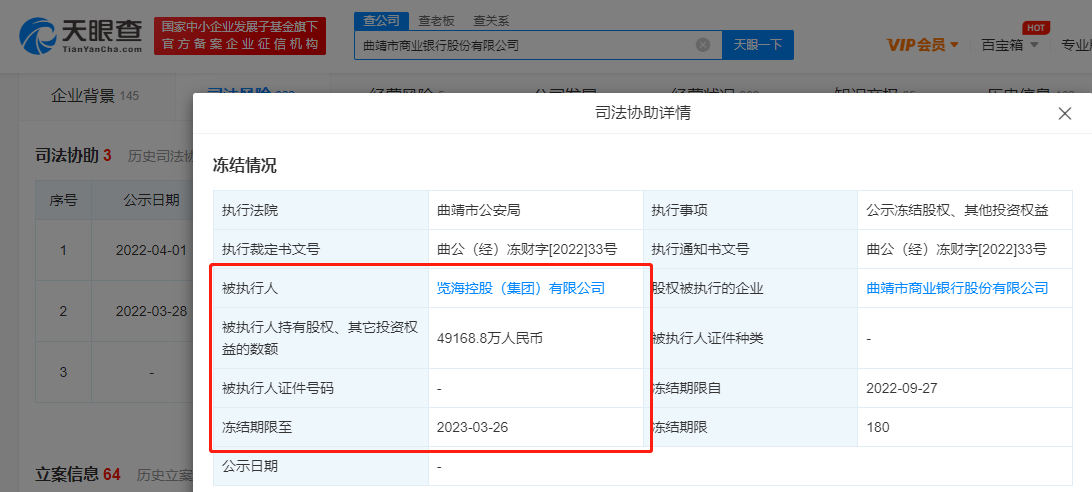Close the 司法协助详情 dialog

point(1064,114)
